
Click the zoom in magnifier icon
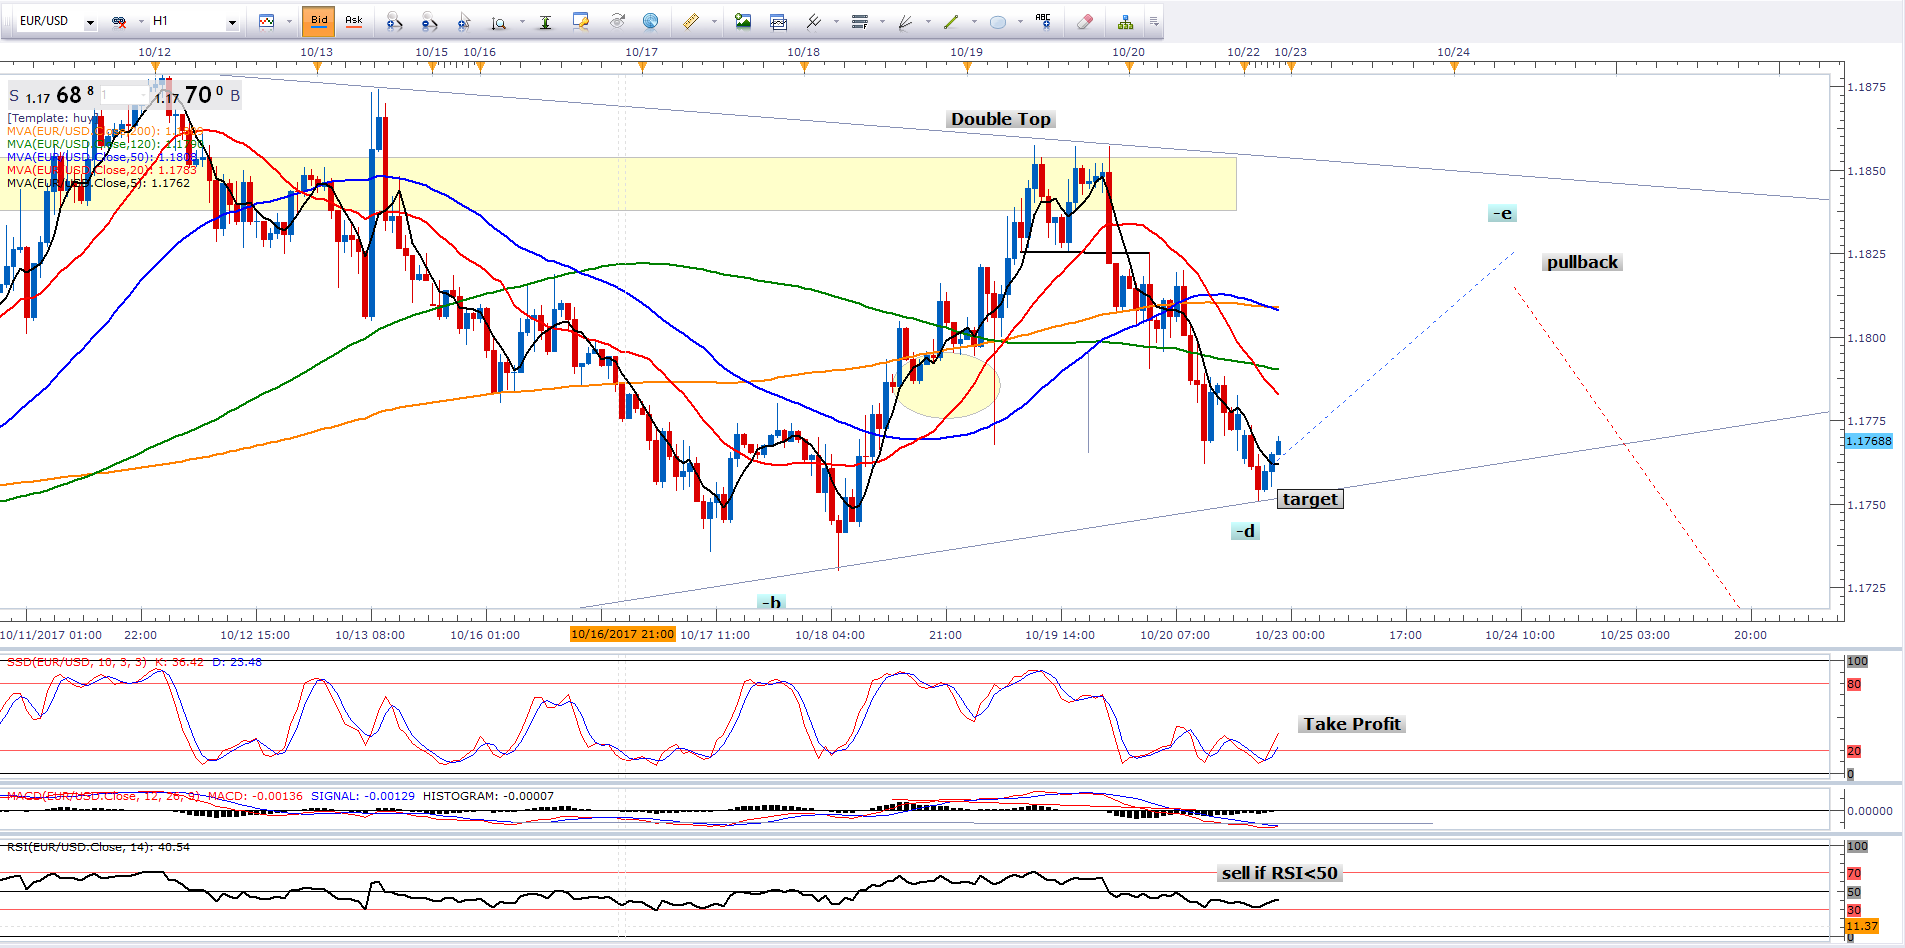394,21
